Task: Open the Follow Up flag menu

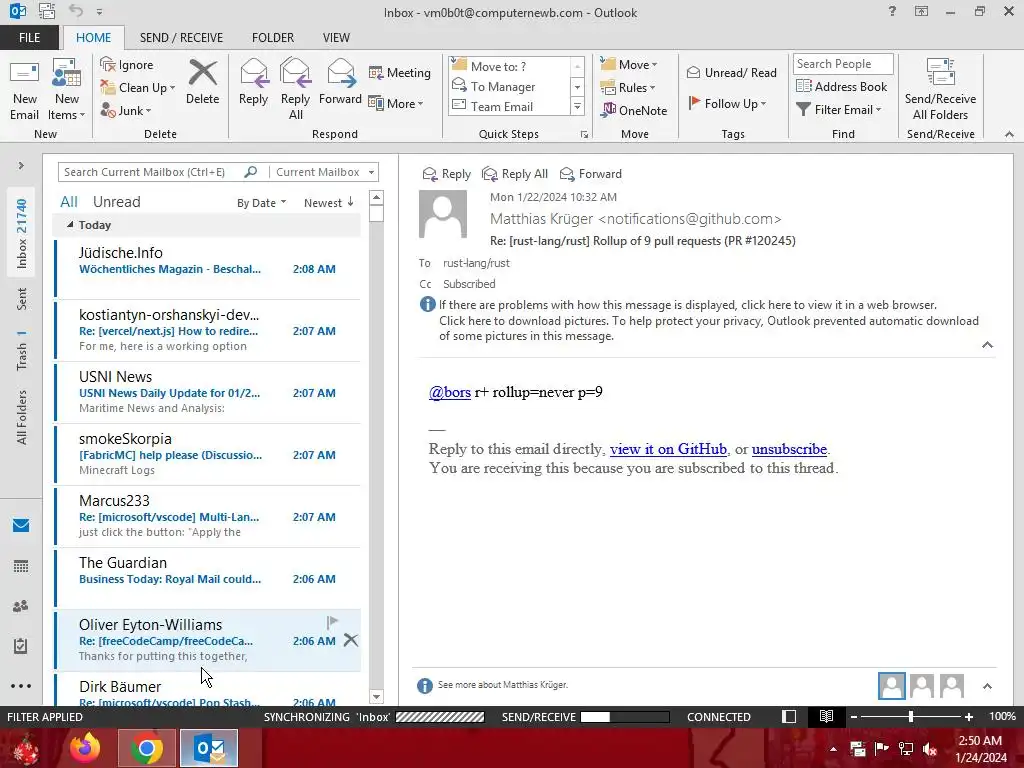Action: pyautogui.click(x=727, y=103)
